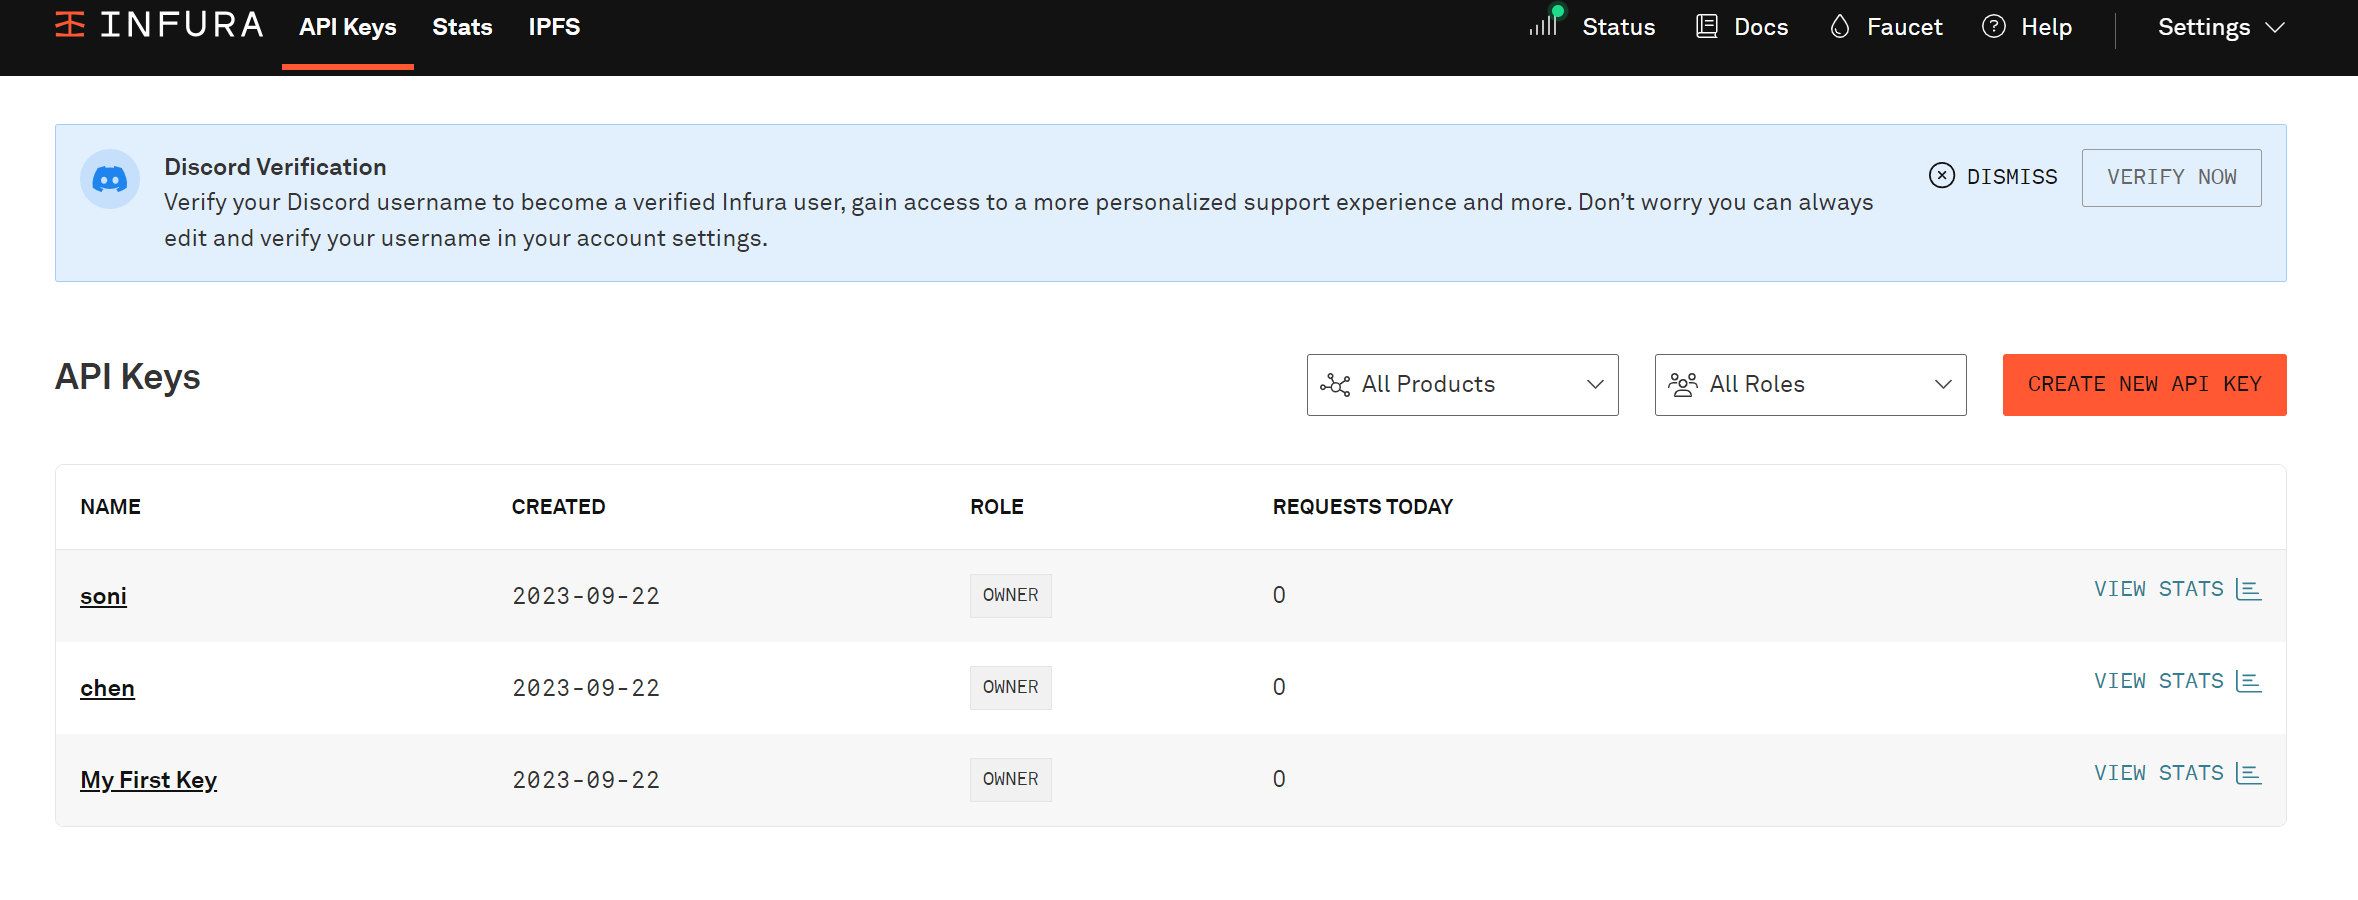Expand the All Products chevron
This screenshot has height=900, width=2358.
[x=1595, y=385]
